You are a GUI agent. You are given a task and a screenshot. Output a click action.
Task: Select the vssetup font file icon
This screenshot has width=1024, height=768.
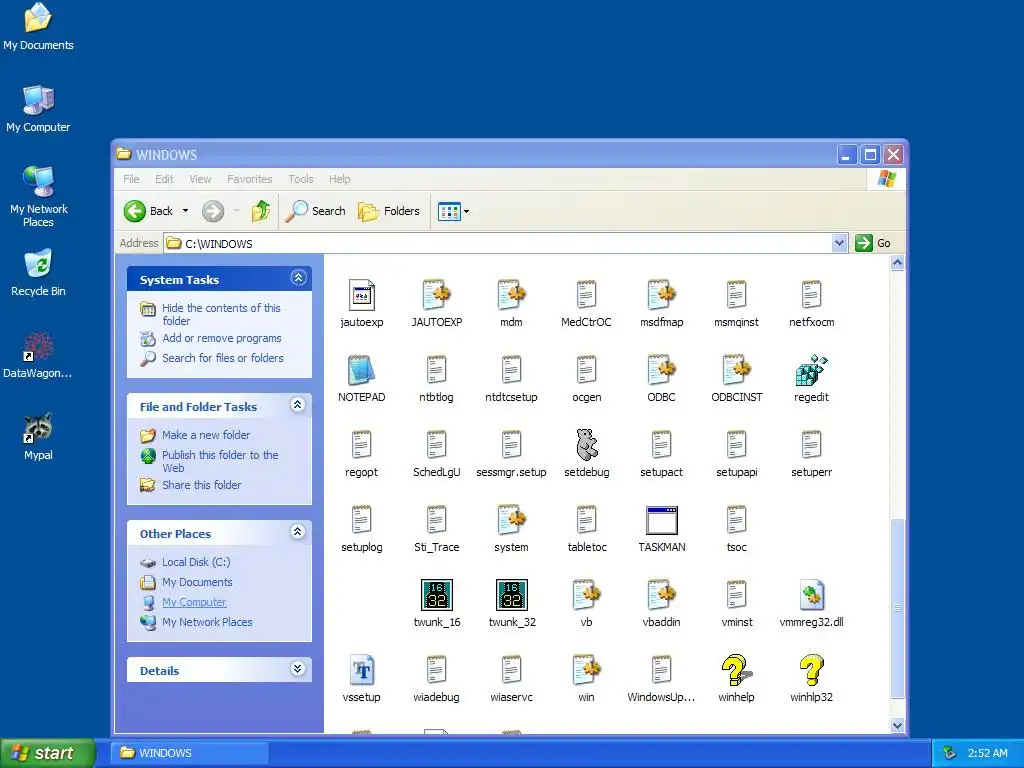coord(361,670)
